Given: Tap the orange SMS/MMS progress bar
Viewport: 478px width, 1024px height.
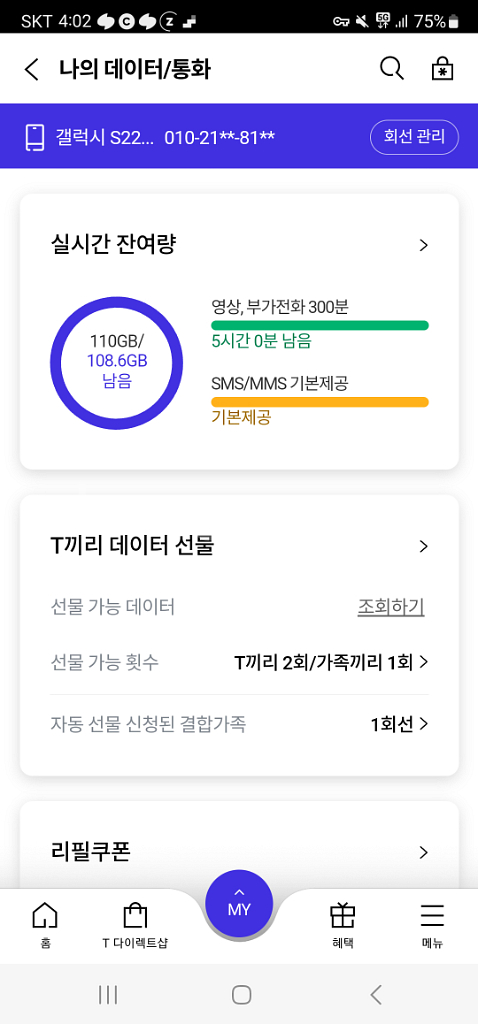Looking at the screenshot, I should pos(320,402).
